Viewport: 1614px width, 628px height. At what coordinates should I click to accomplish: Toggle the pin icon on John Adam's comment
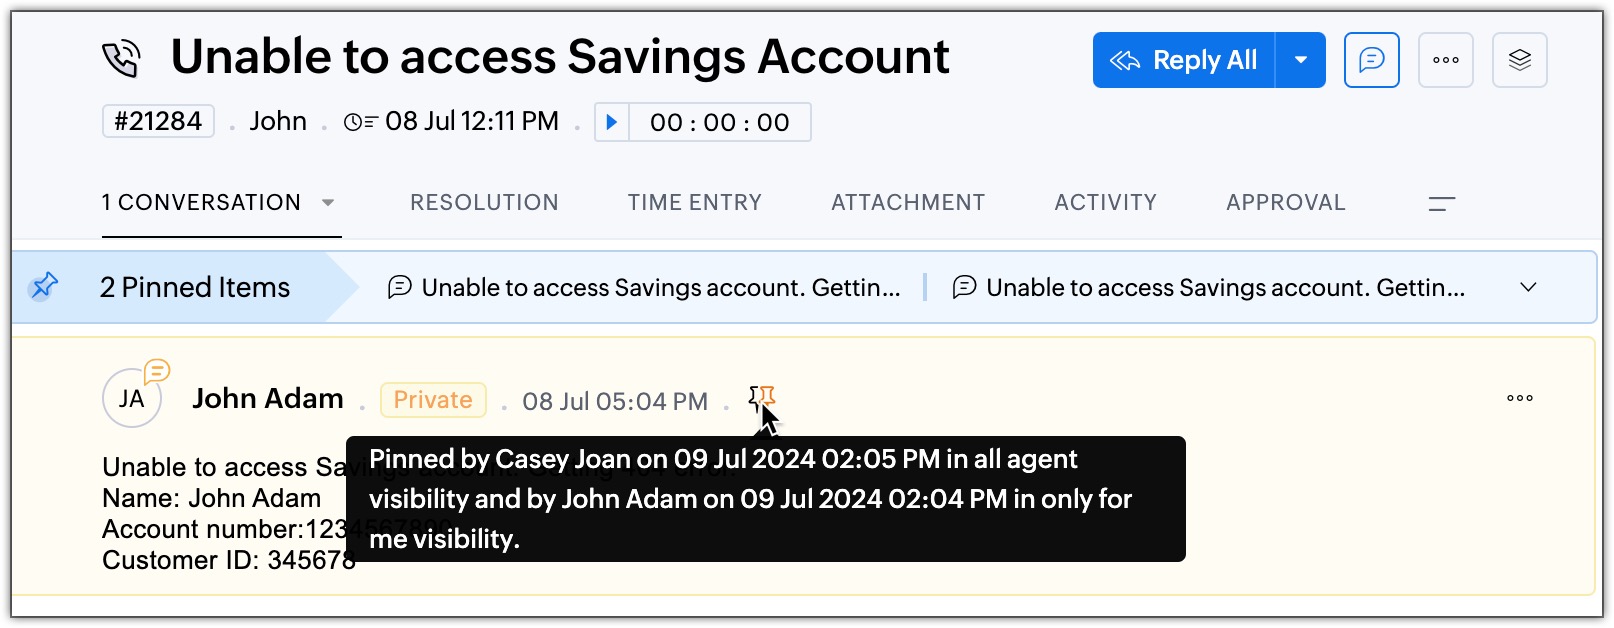pyautogui.click(x=762, y=400)
